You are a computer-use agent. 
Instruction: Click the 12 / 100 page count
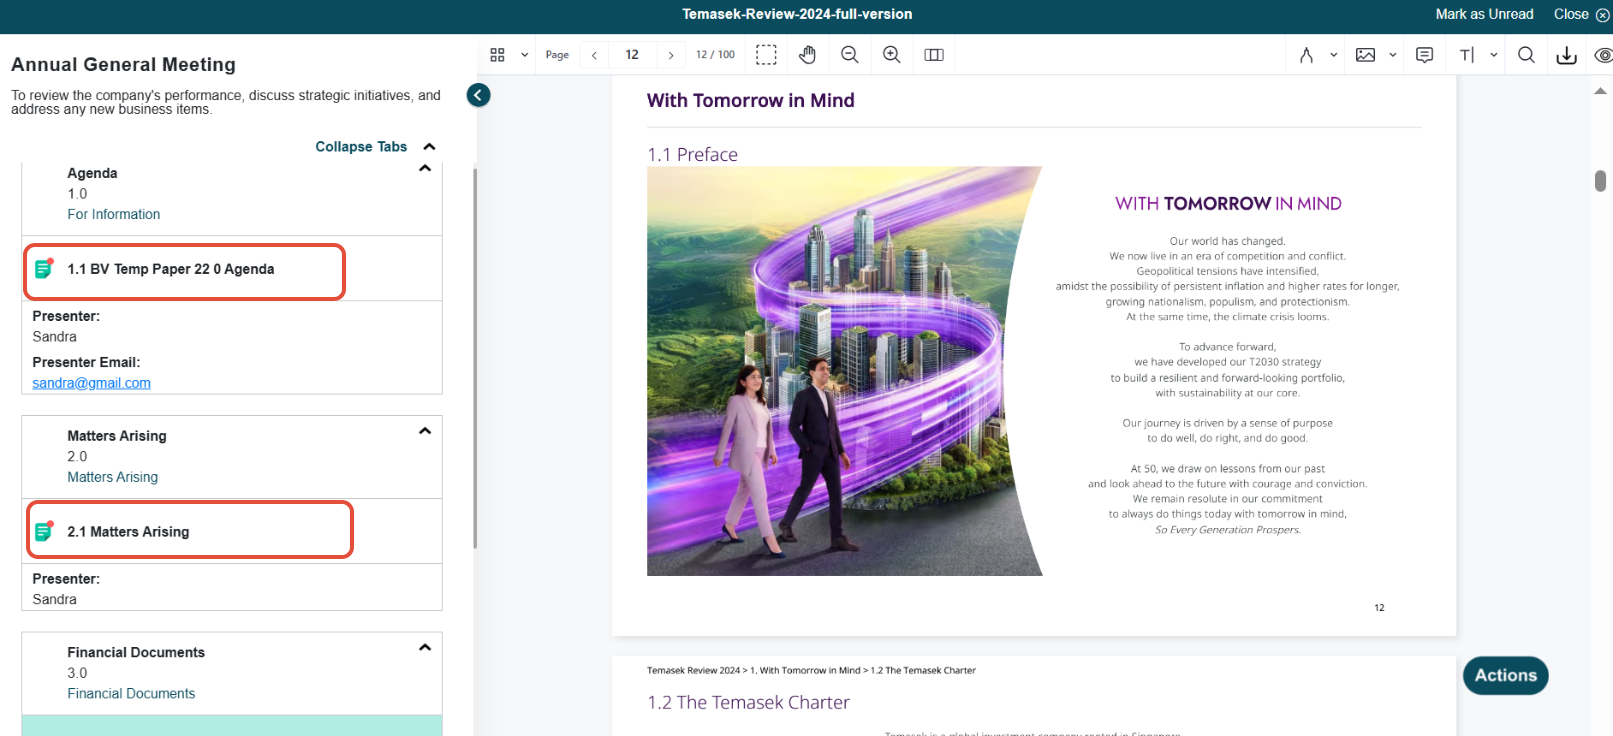coord(715,55)
